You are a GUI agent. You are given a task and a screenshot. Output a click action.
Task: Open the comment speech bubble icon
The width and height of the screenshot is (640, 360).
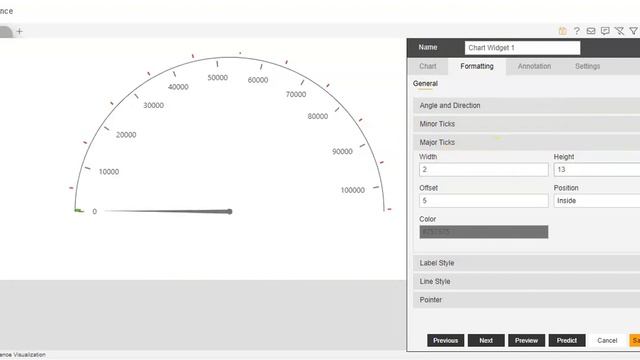click(605, 31)
